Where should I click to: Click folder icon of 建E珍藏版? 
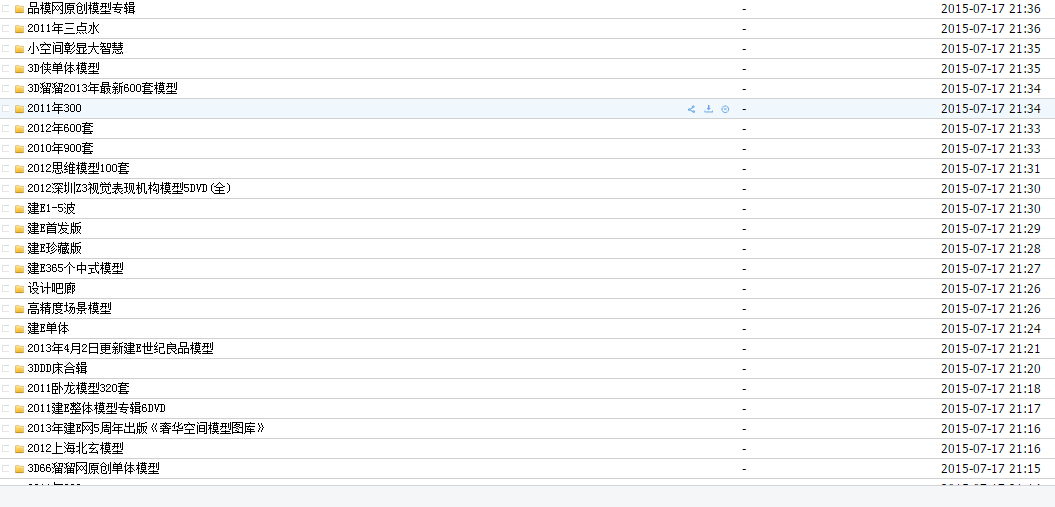click(20, 249)
